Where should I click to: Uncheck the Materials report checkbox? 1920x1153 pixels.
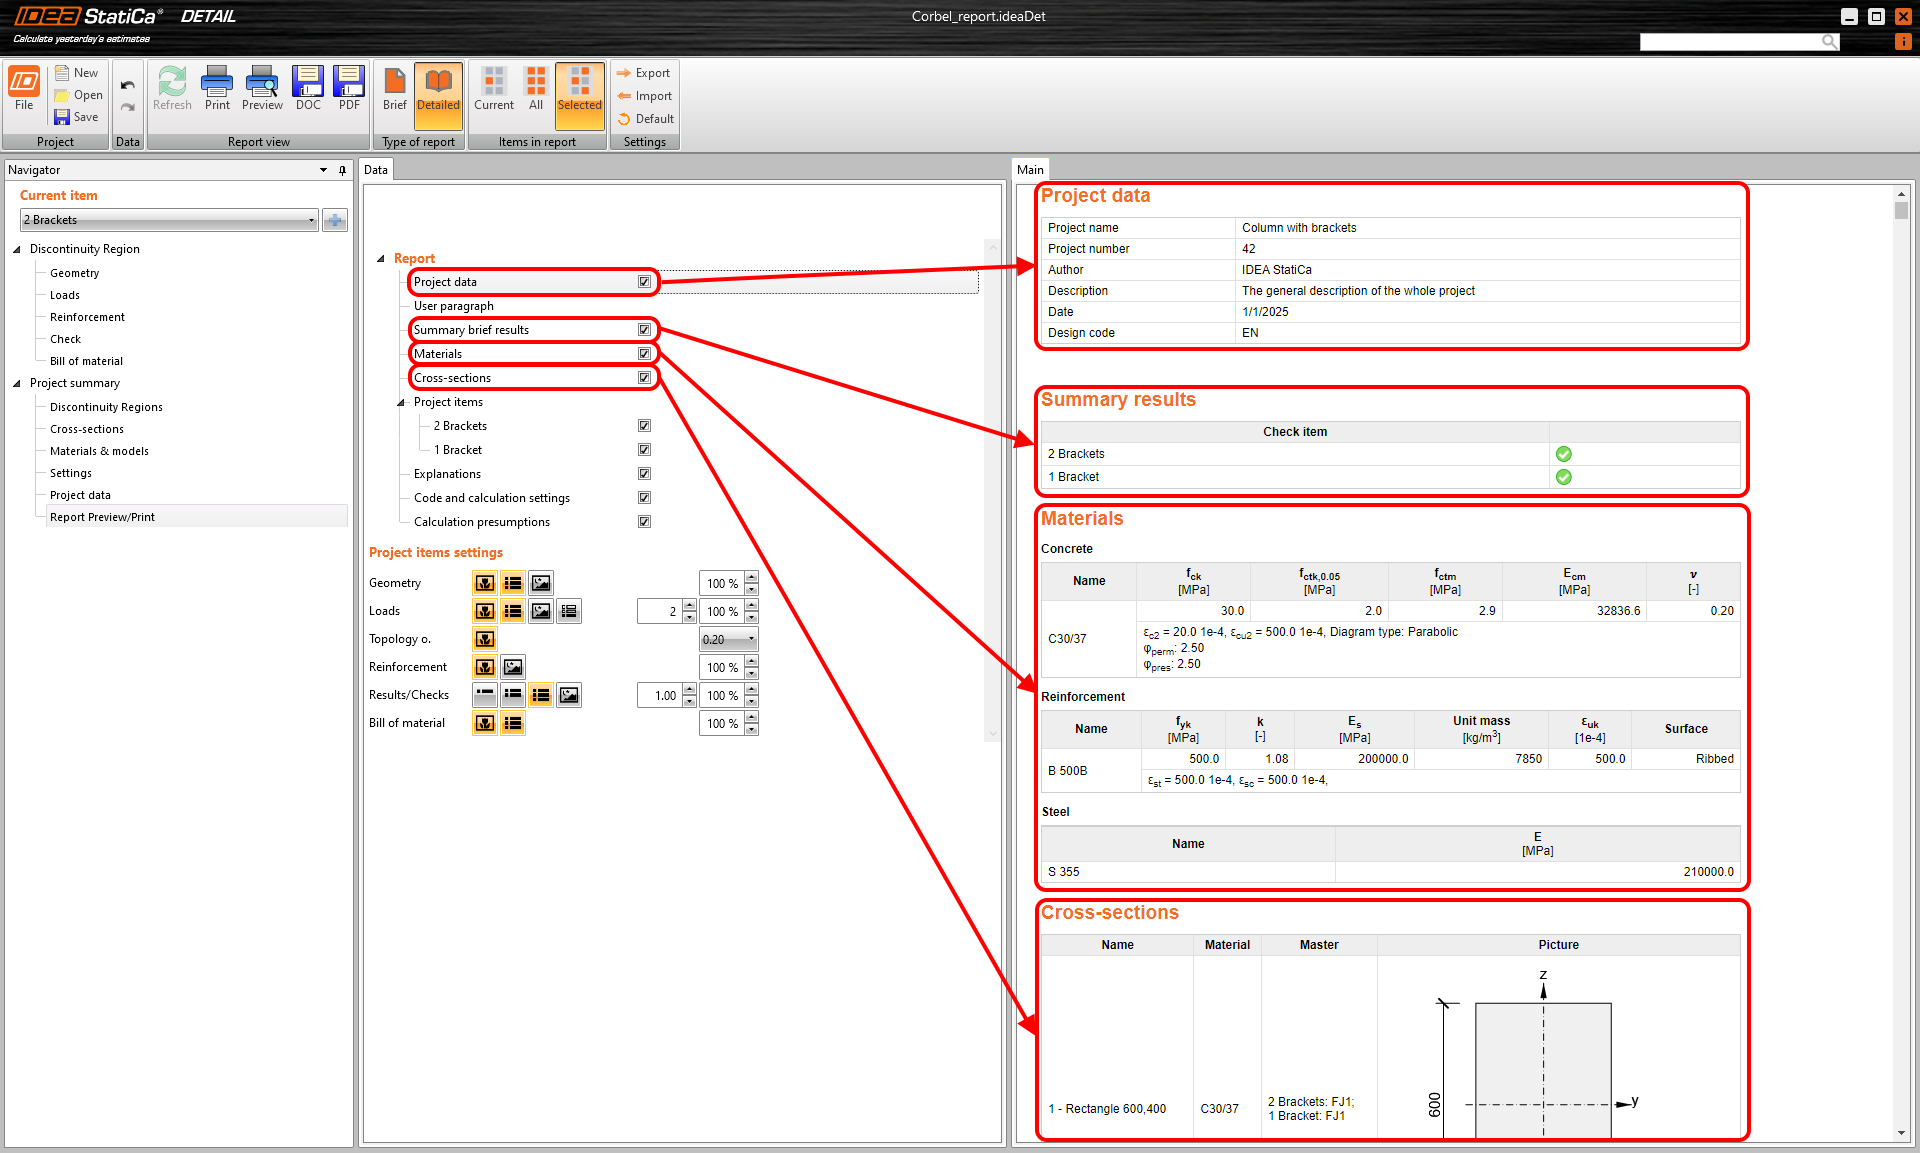pos(644,354)
